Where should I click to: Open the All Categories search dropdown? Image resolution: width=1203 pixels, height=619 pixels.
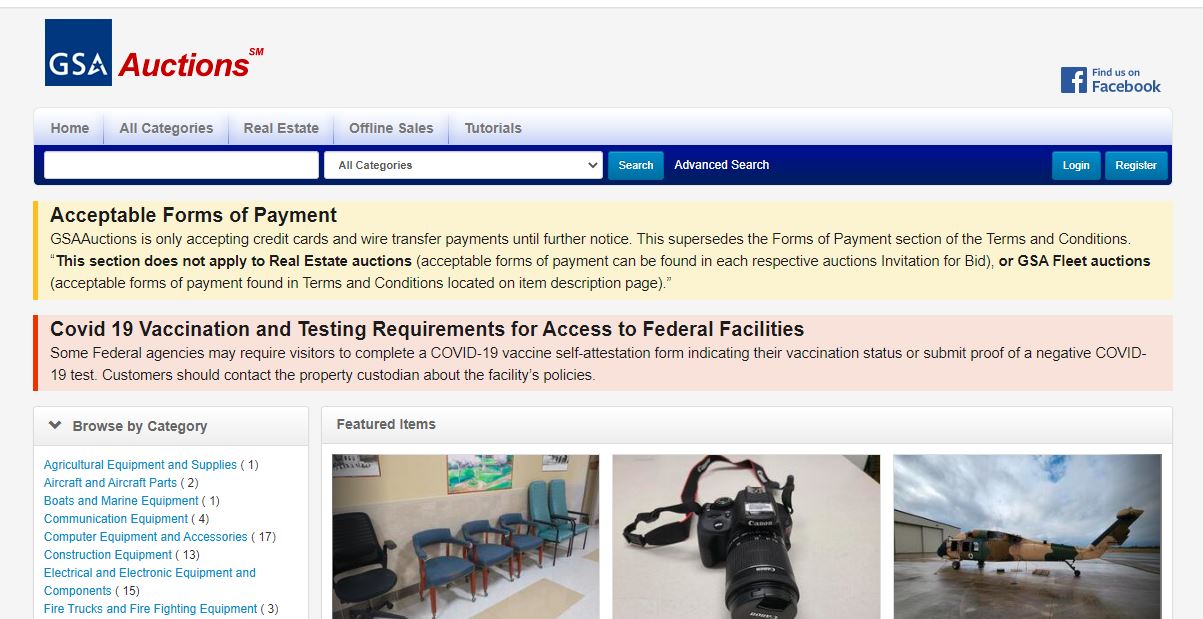(x=463, y=165)
